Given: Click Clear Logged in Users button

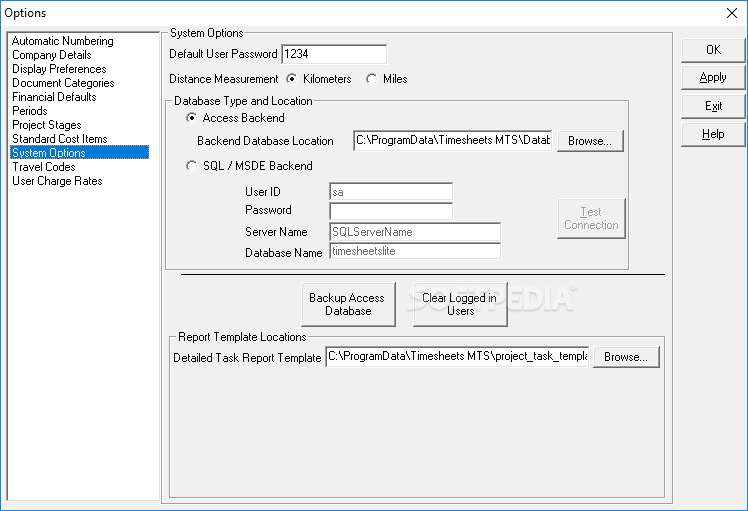Looking at the screenshot, I should [460, 304].
